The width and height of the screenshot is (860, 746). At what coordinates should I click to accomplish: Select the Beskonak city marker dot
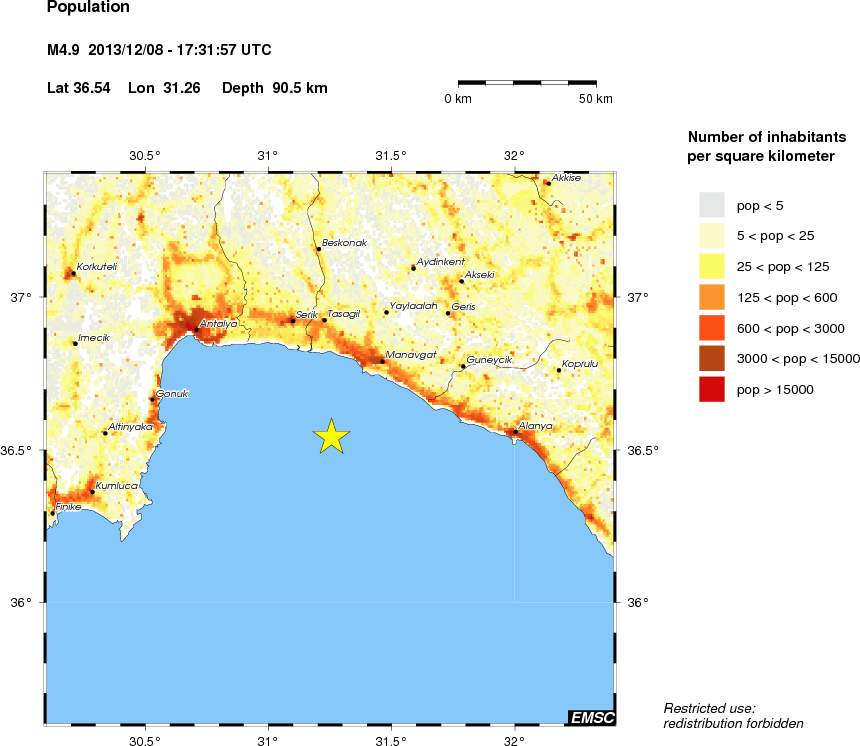pos(318,249)
